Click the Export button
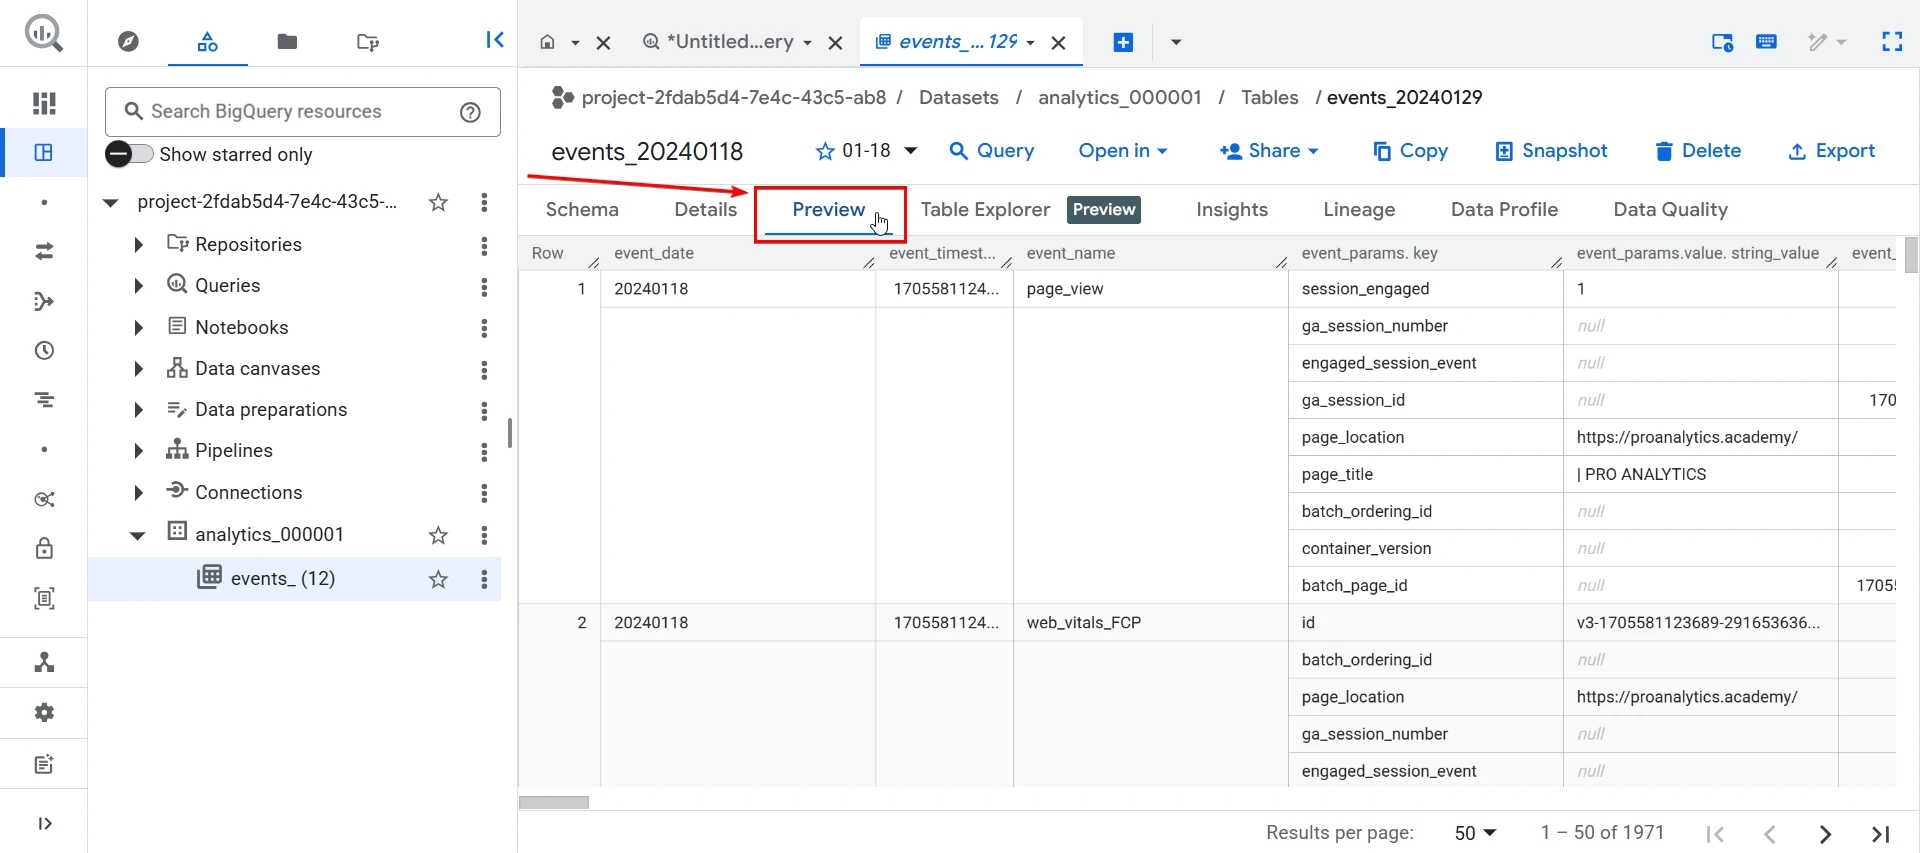This screenshot has height=853, width=1920. [x=1832, y=151]
